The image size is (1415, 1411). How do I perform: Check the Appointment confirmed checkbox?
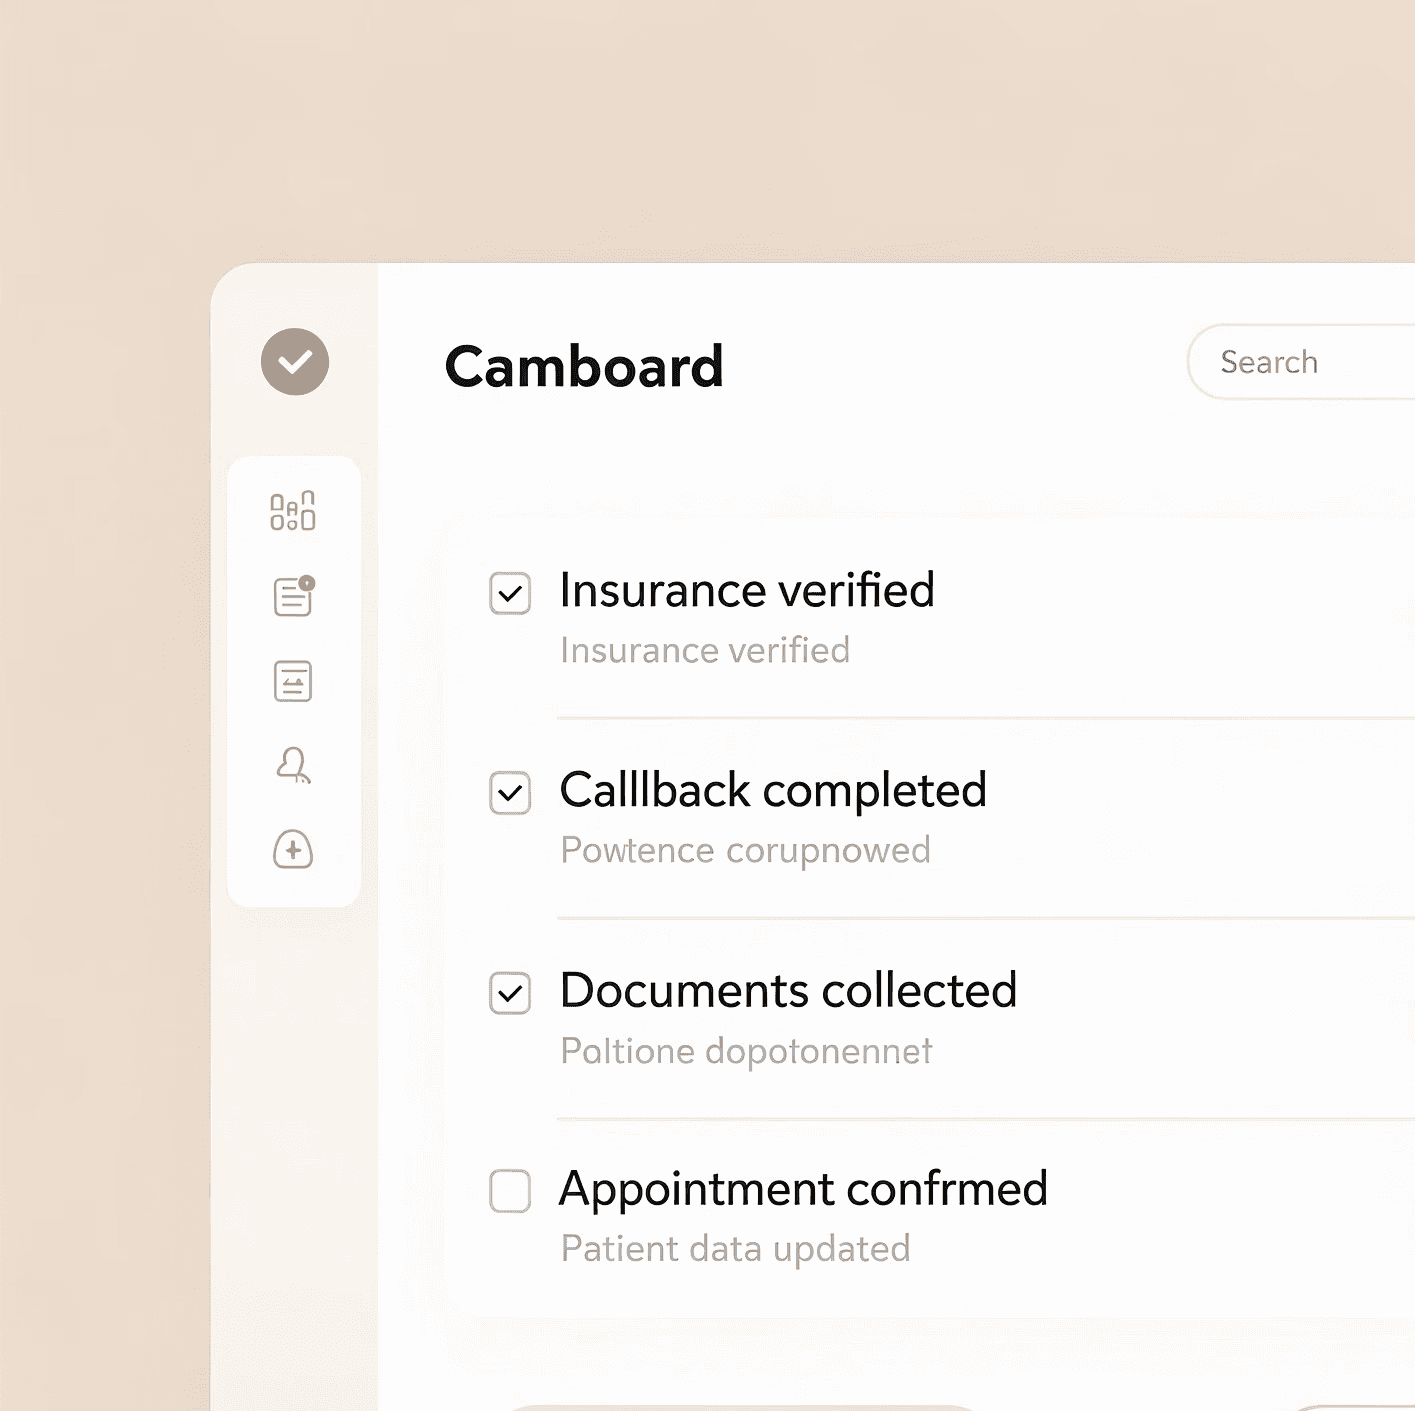pyautogui.click(x=510, y=1191)
